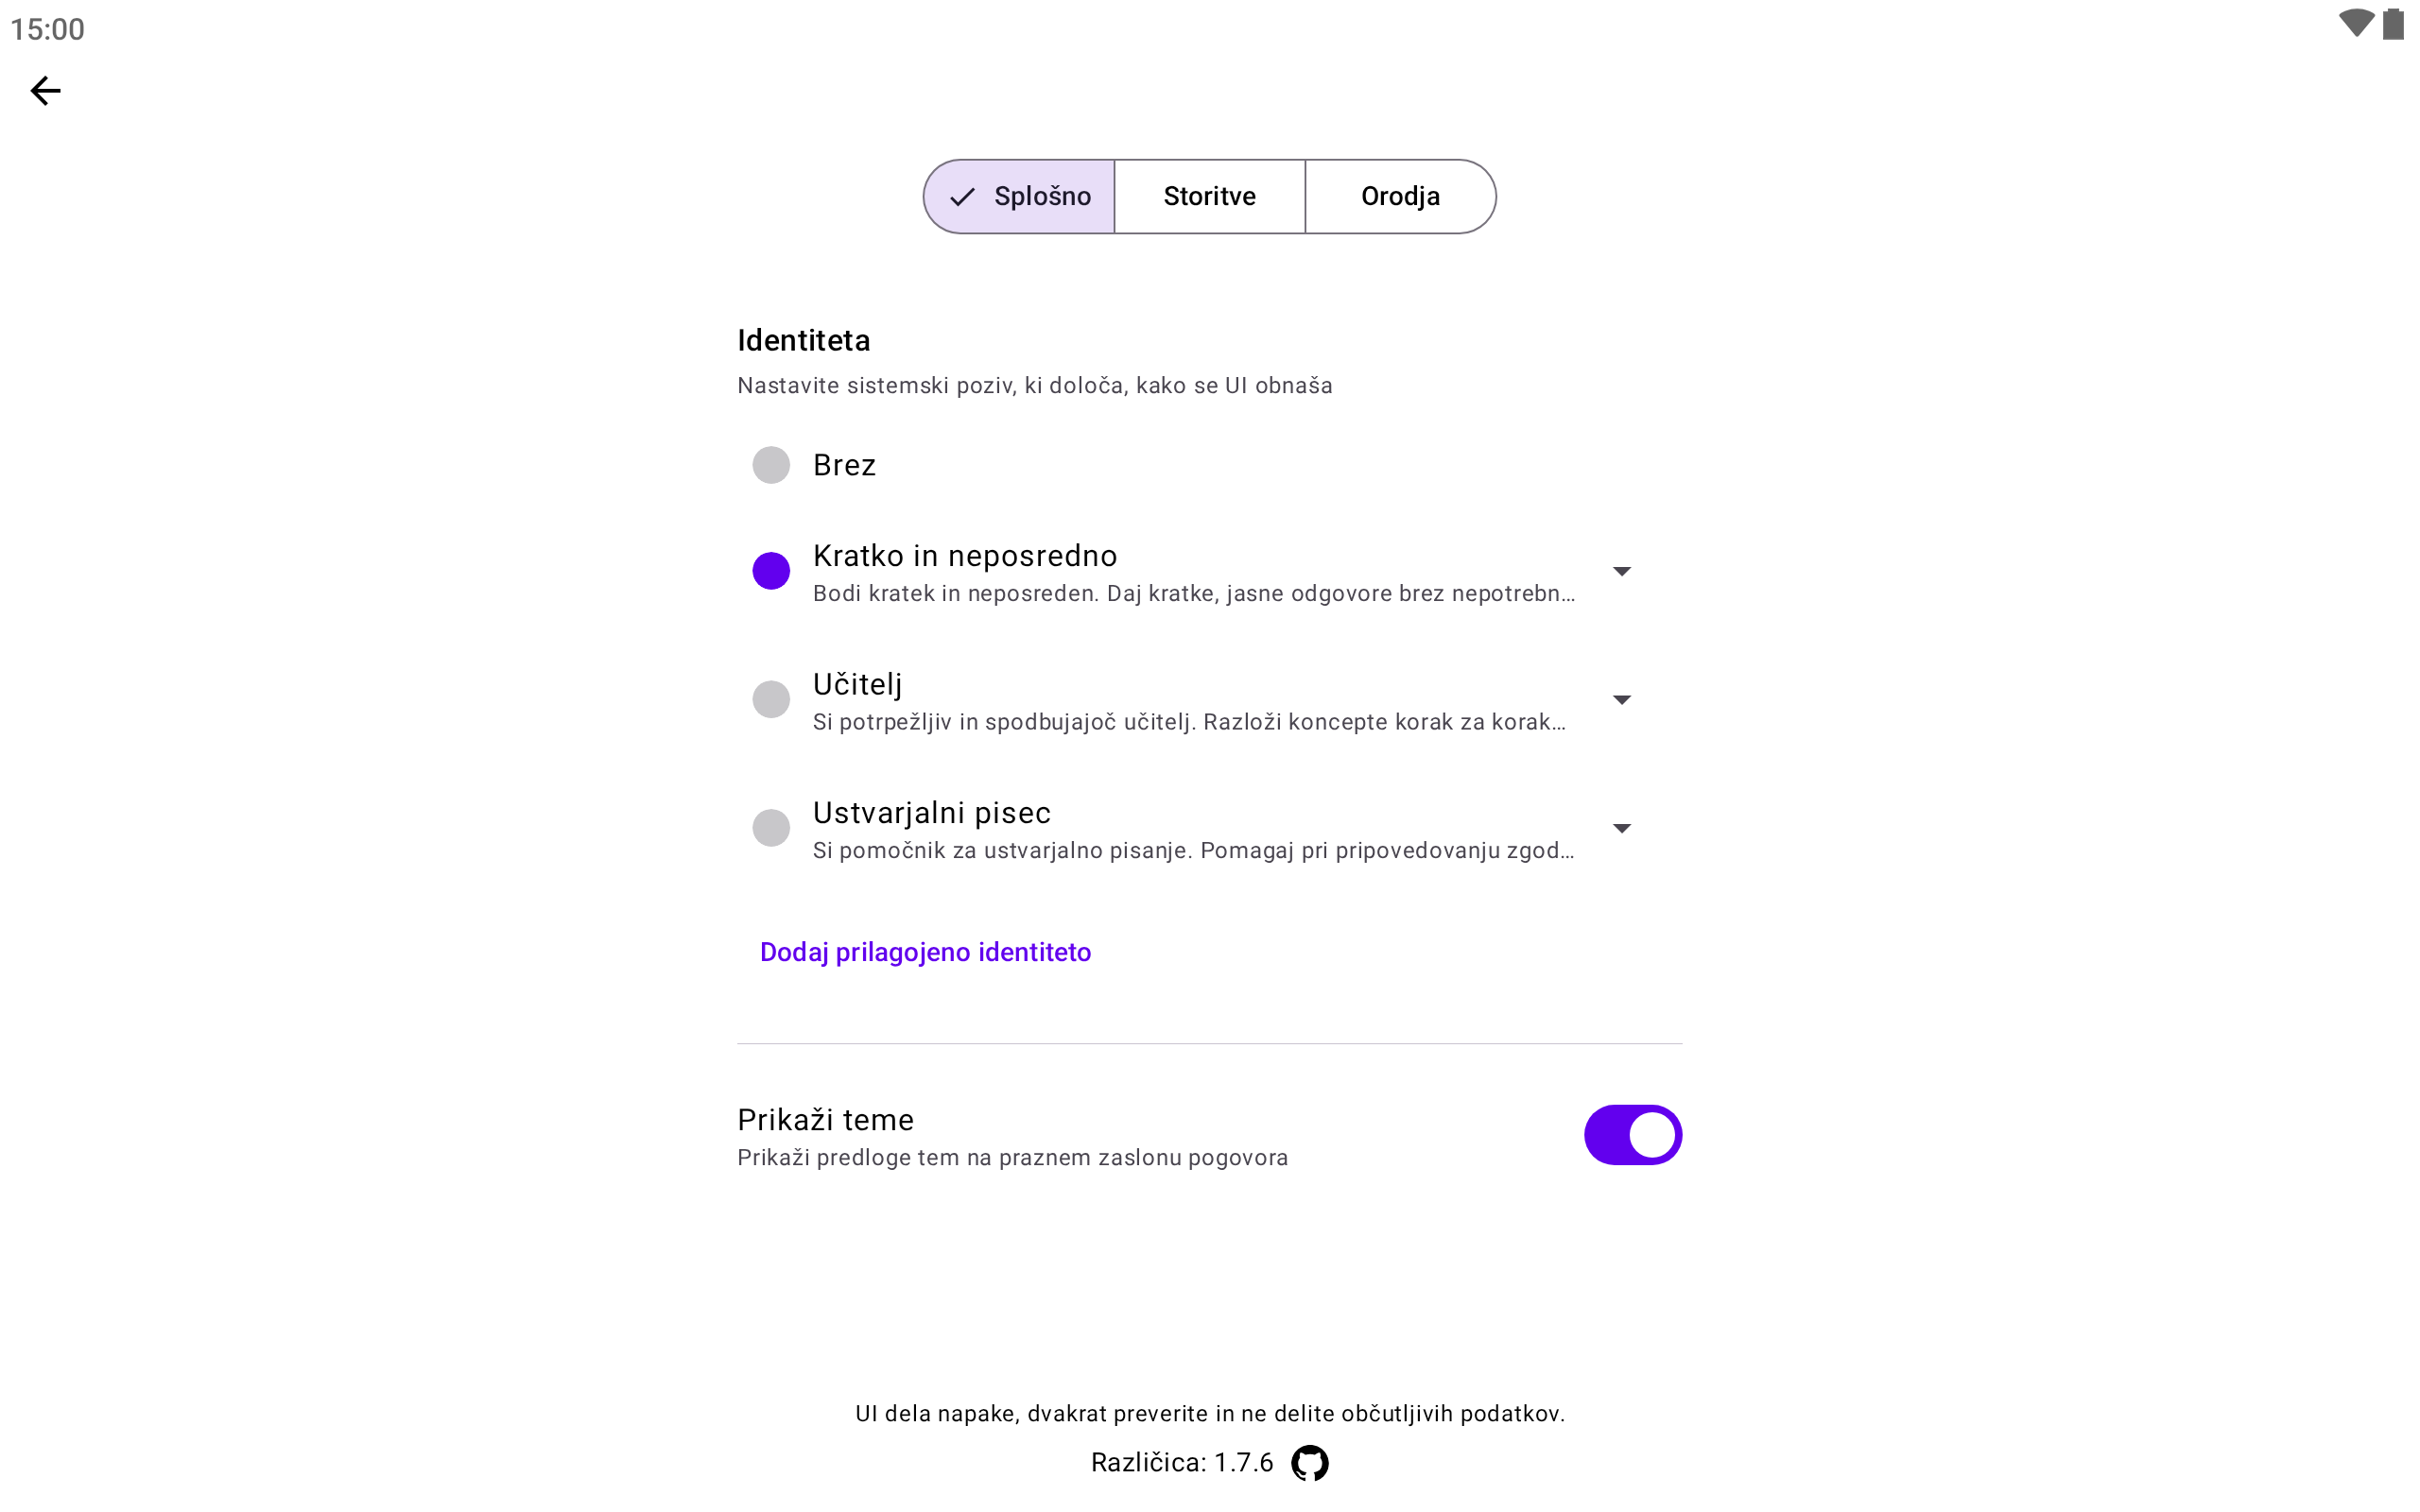Click Dodaj prilagojeno identiteto
Viewport: 2420px width, 1512px height.
pyautogui.click(x=925, y=952)
